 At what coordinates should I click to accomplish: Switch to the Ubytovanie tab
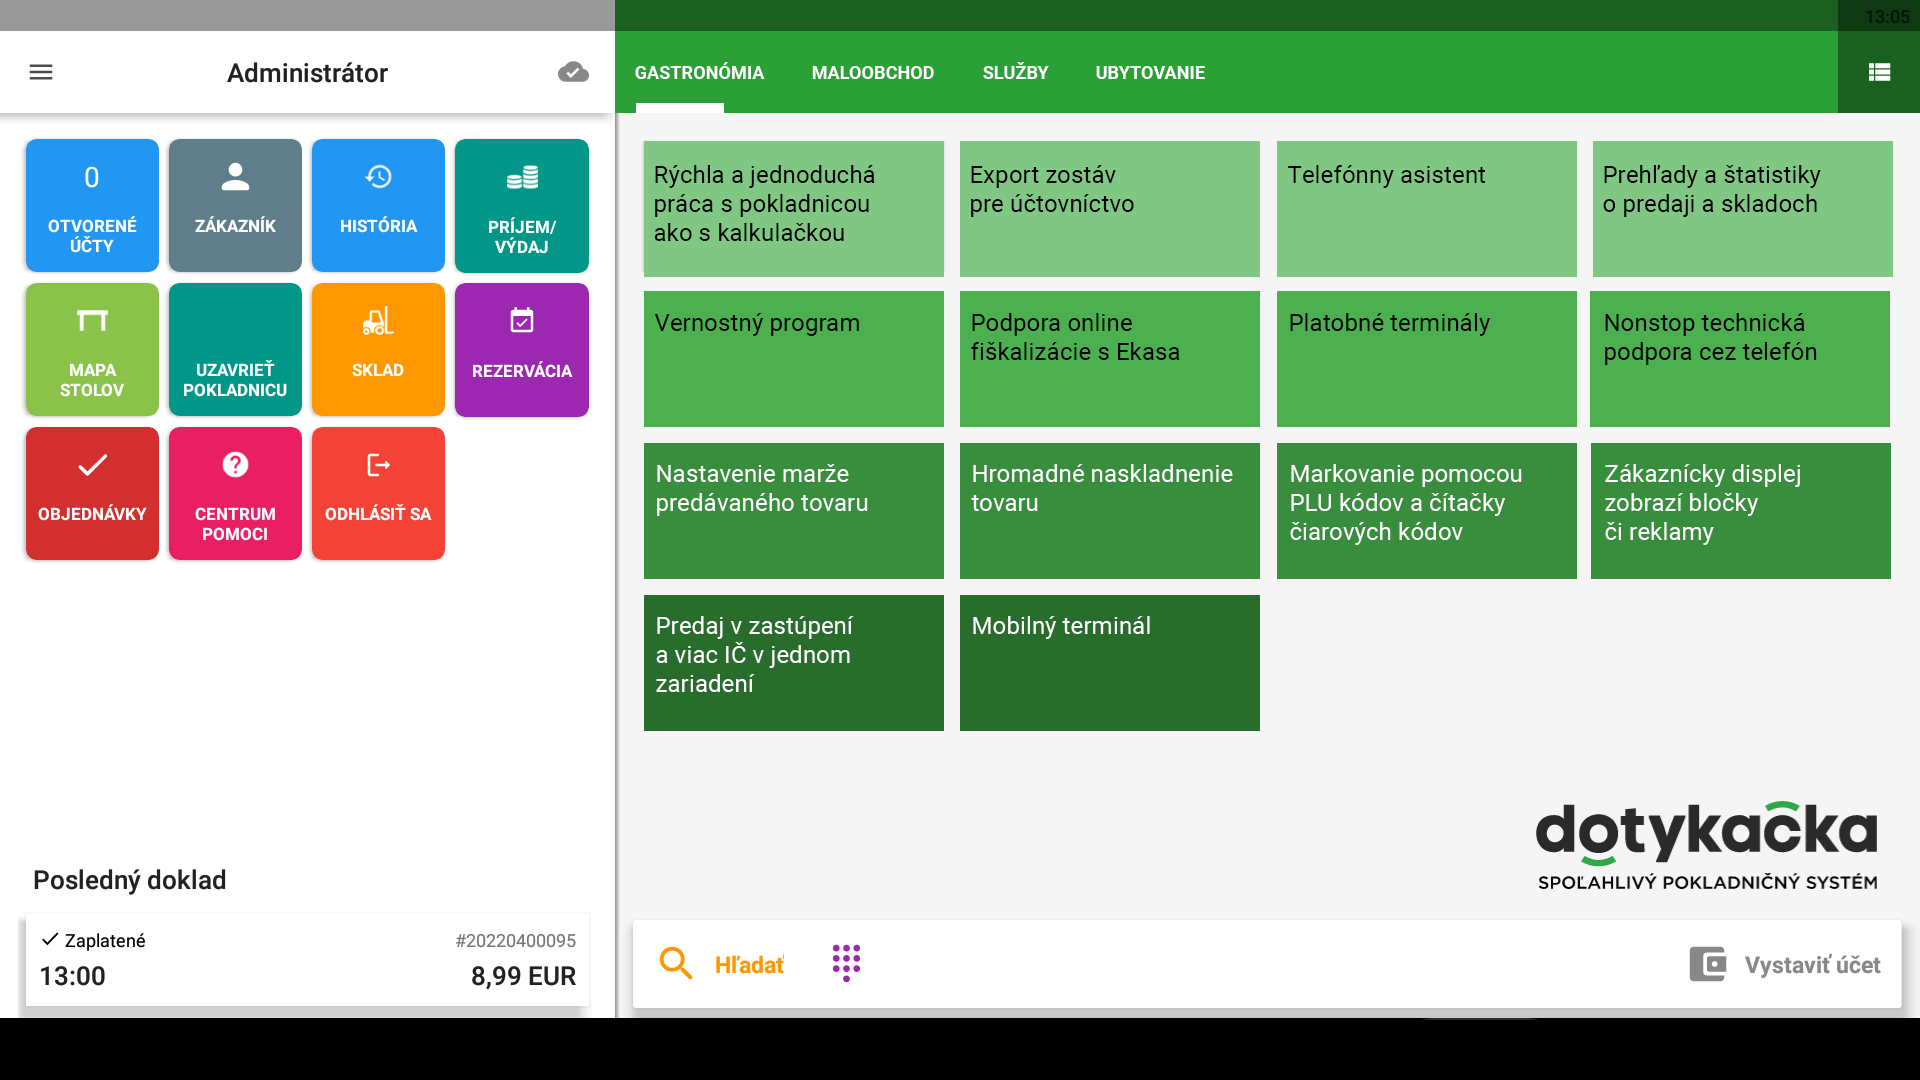[x=1150, y=73]
